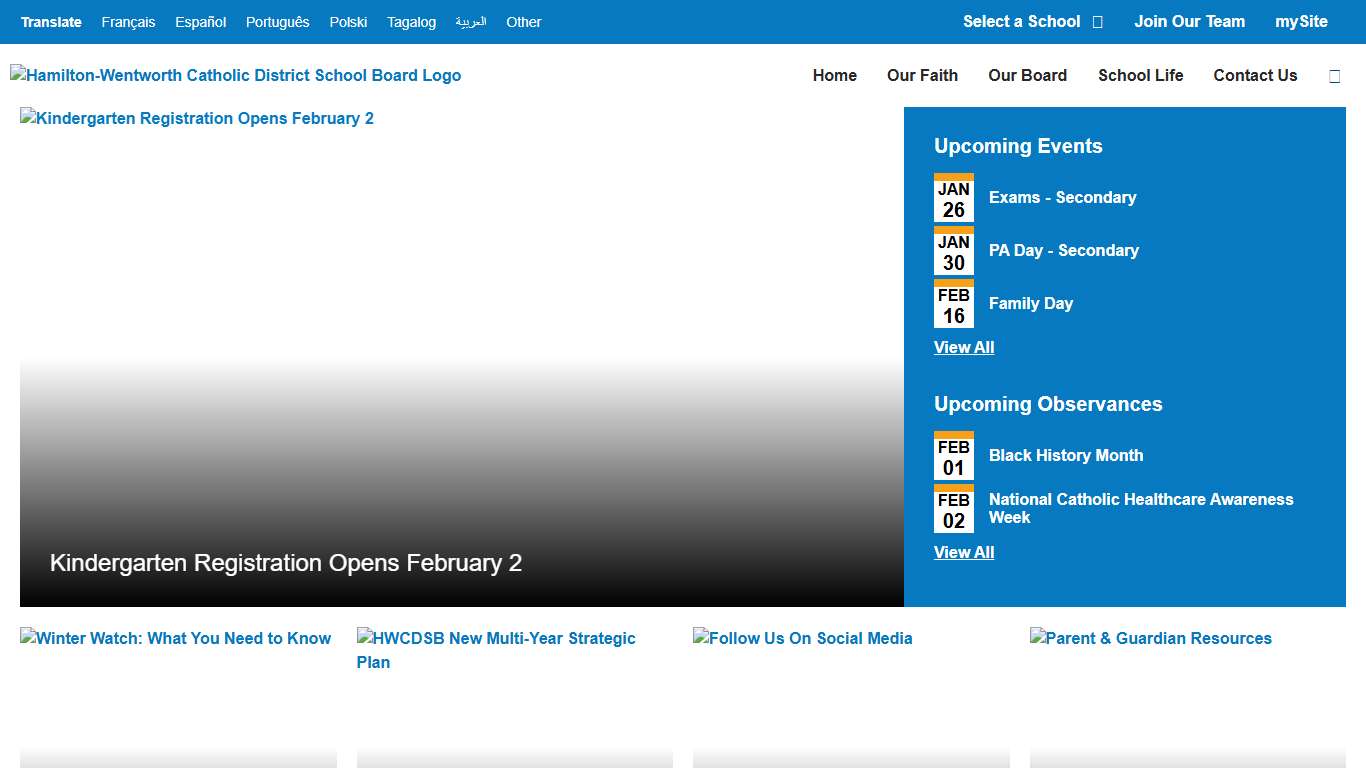This screenshot has width=1366, height=768.
Task: Translate the page to Français
Action: 128,22
